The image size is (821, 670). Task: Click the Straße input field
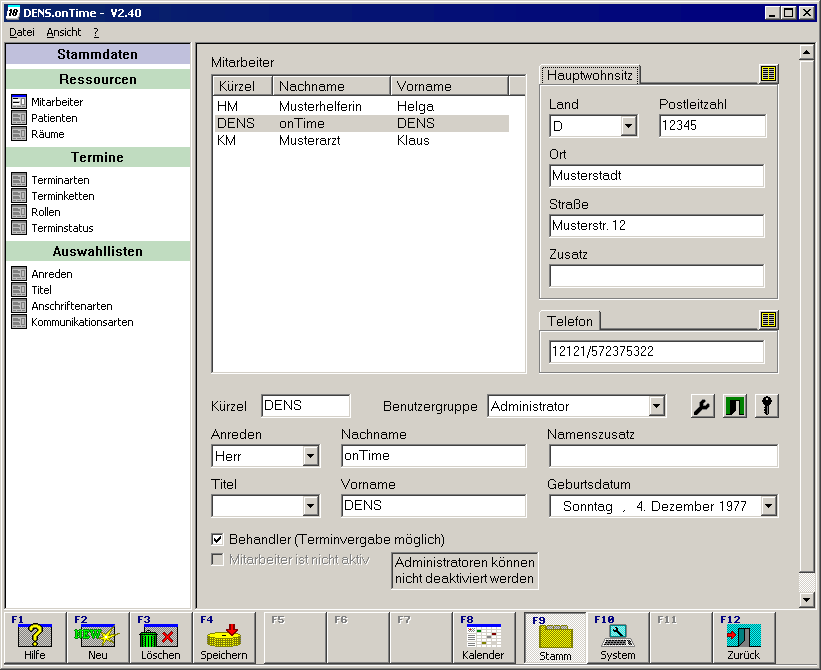[x=657, y=226]
